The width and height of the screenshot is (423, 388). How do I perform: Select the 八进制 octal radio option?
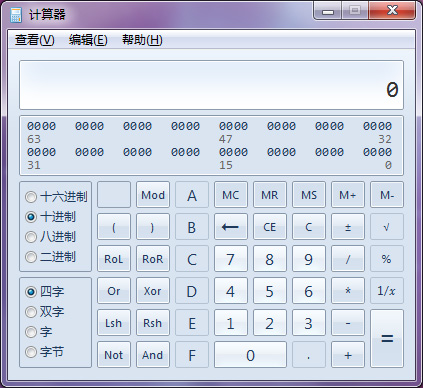[x=51, y=237]
